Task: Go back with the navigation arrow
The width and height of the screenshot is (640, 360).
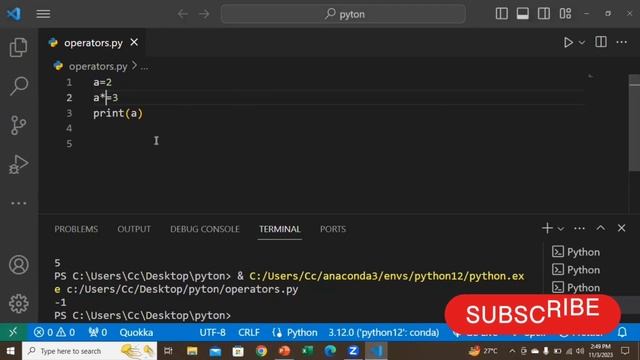Action: 182,14
